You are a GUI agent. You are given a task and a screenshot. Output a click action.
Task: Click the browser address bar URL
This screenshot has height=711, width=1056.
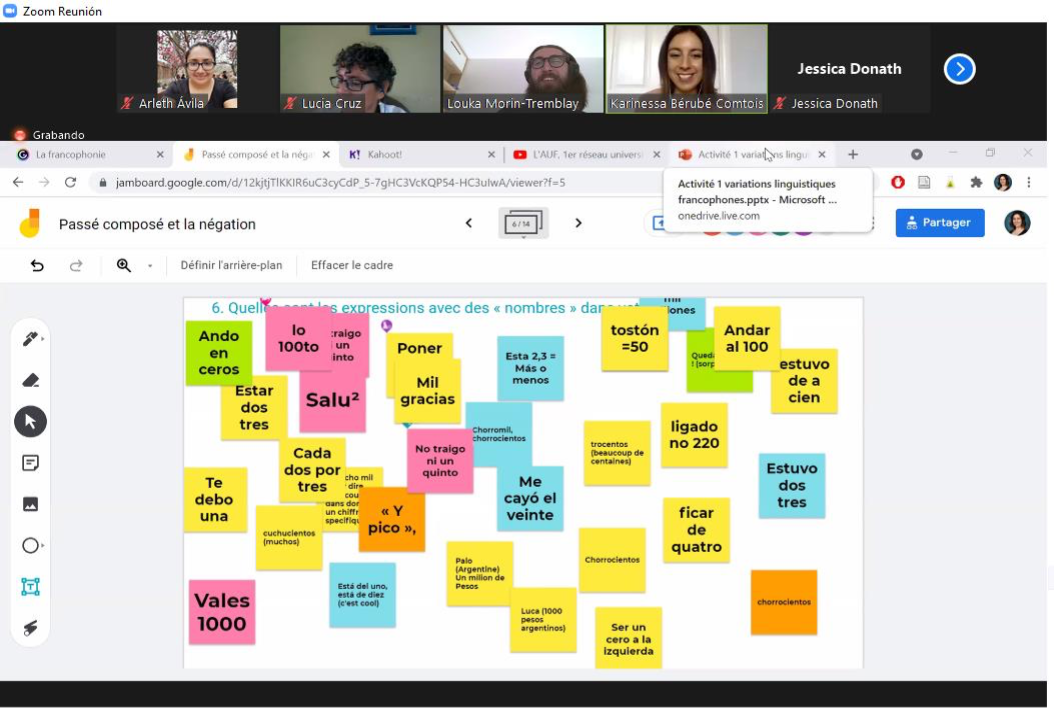tap(340, 183)
